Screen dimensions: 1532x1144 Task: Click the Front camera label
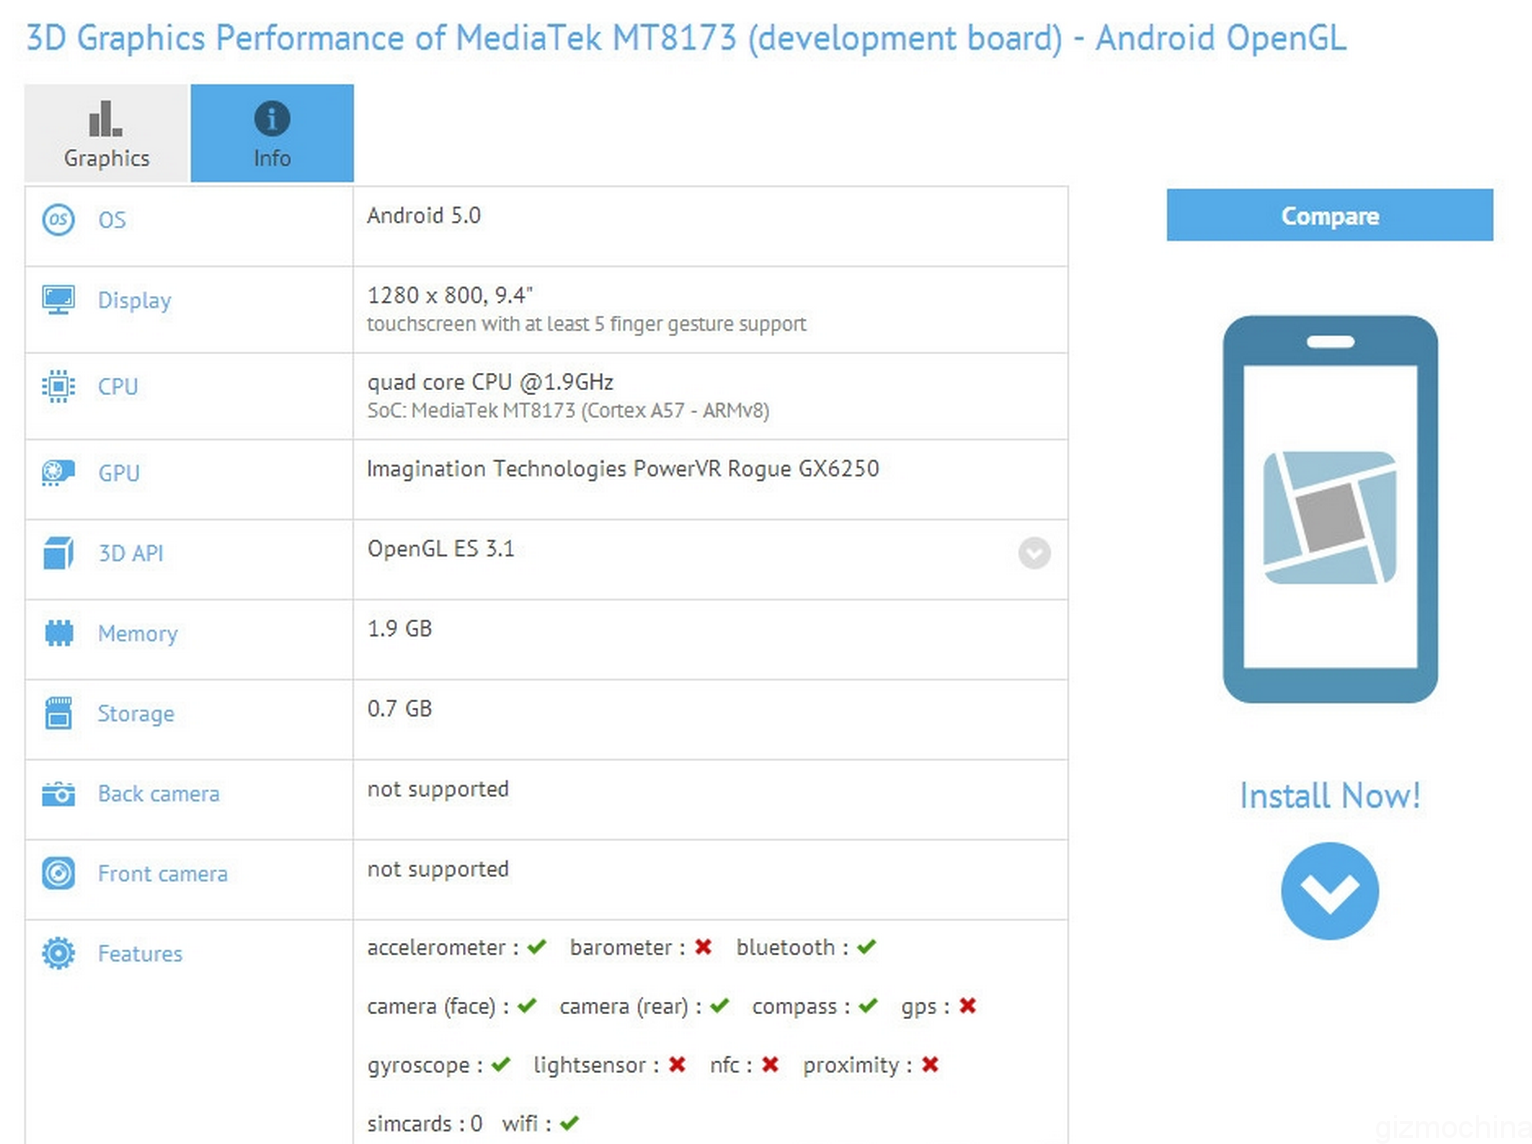click(162, 874)
